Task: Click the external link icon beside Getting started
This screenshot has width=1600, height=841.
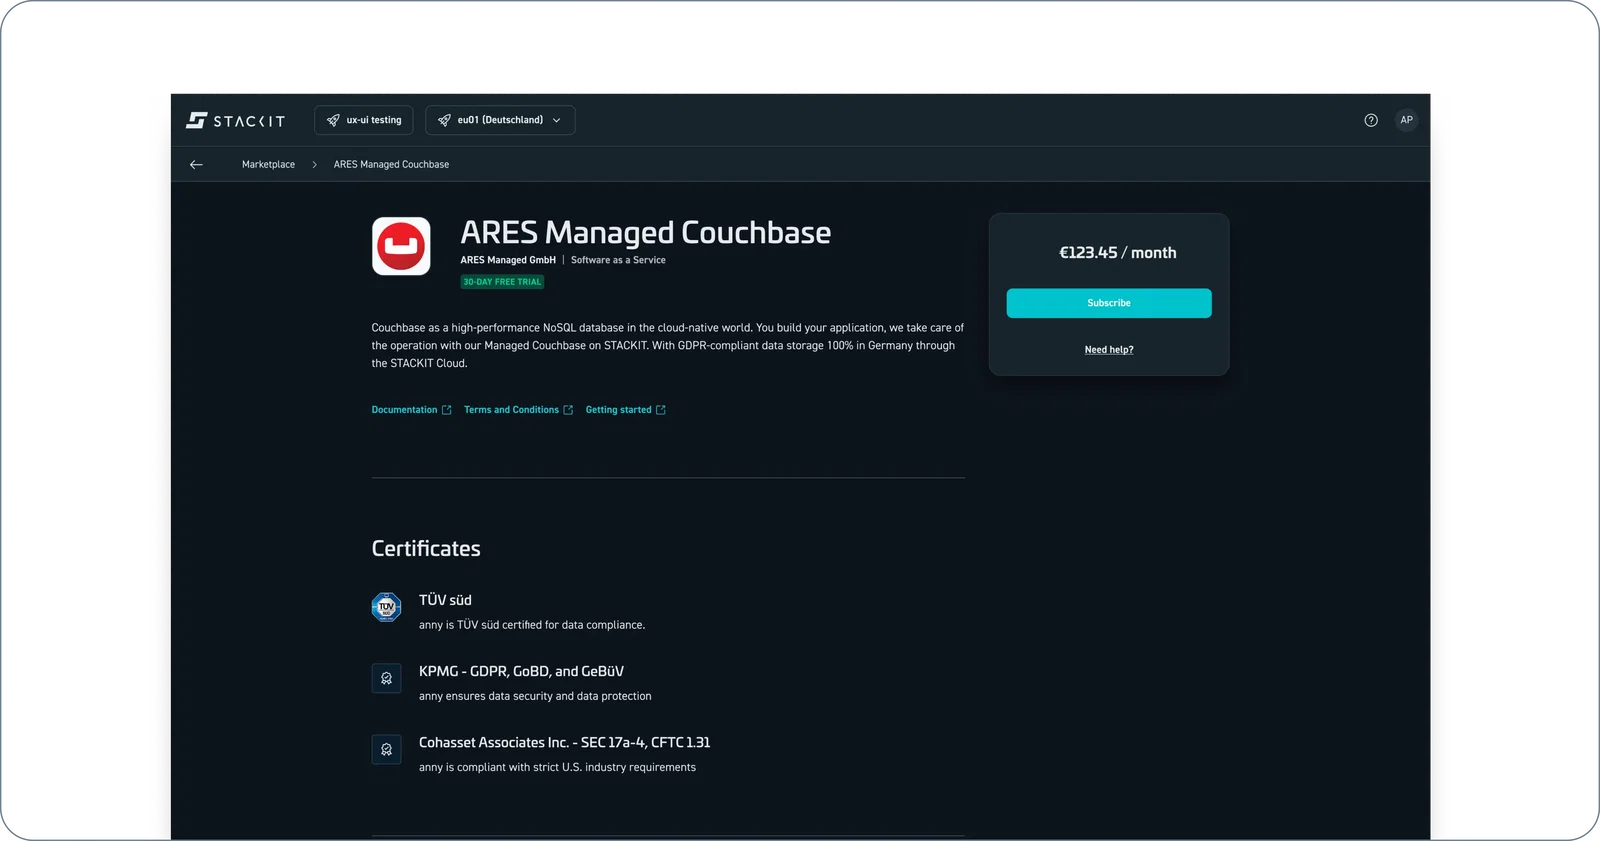Action: (660, 410)
